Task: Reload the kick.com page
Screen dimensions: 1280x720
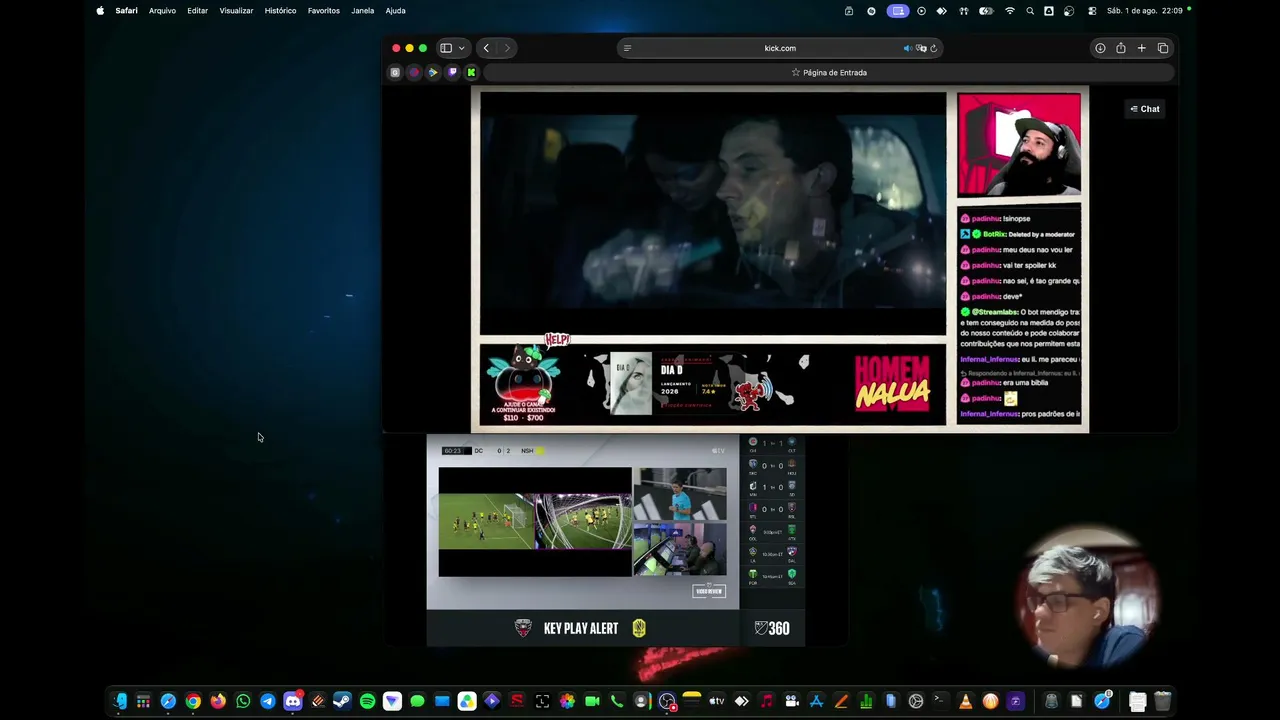Action: (933, 48)
